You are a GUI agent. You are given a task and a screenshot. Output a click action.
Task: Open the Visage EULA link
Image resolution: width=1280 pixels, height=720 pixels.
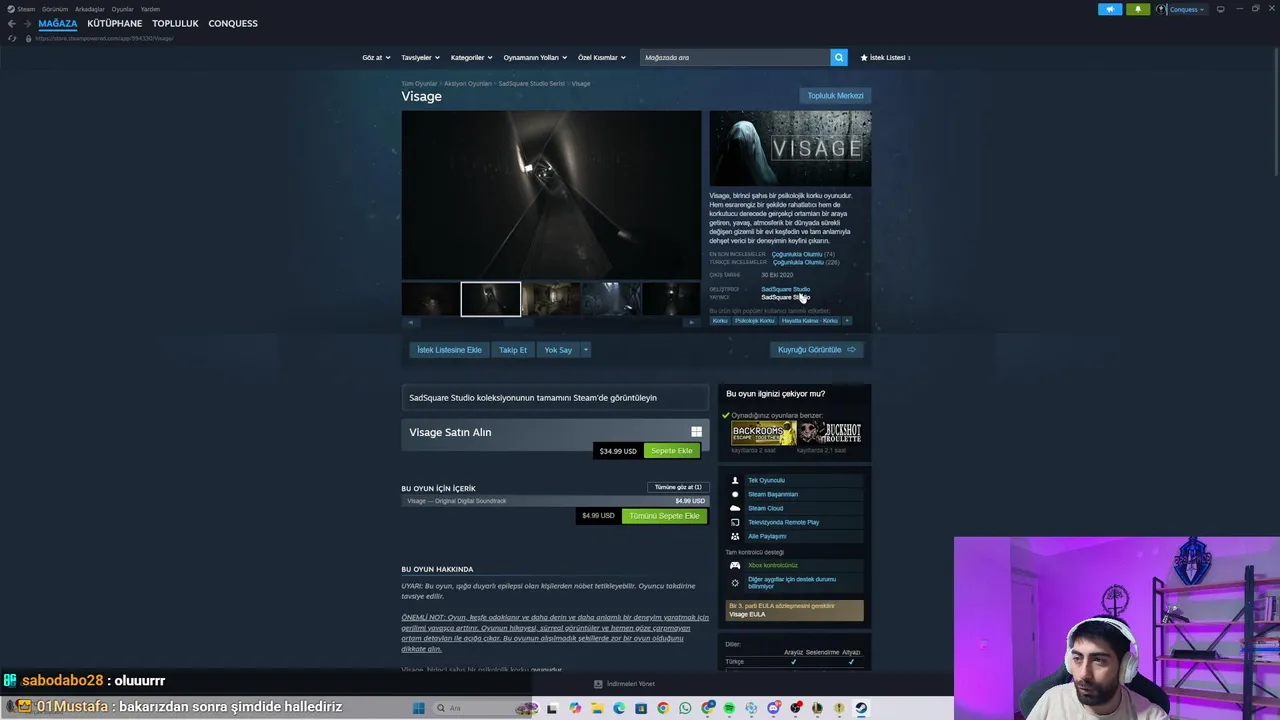(747, 614)
